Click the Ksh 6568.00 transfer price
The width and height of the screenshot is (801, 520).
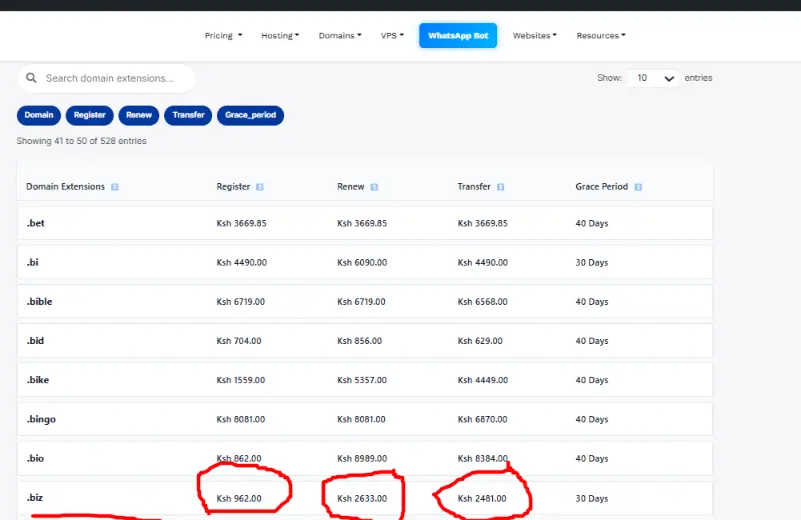pyautogui.click(x=482, y=302)
